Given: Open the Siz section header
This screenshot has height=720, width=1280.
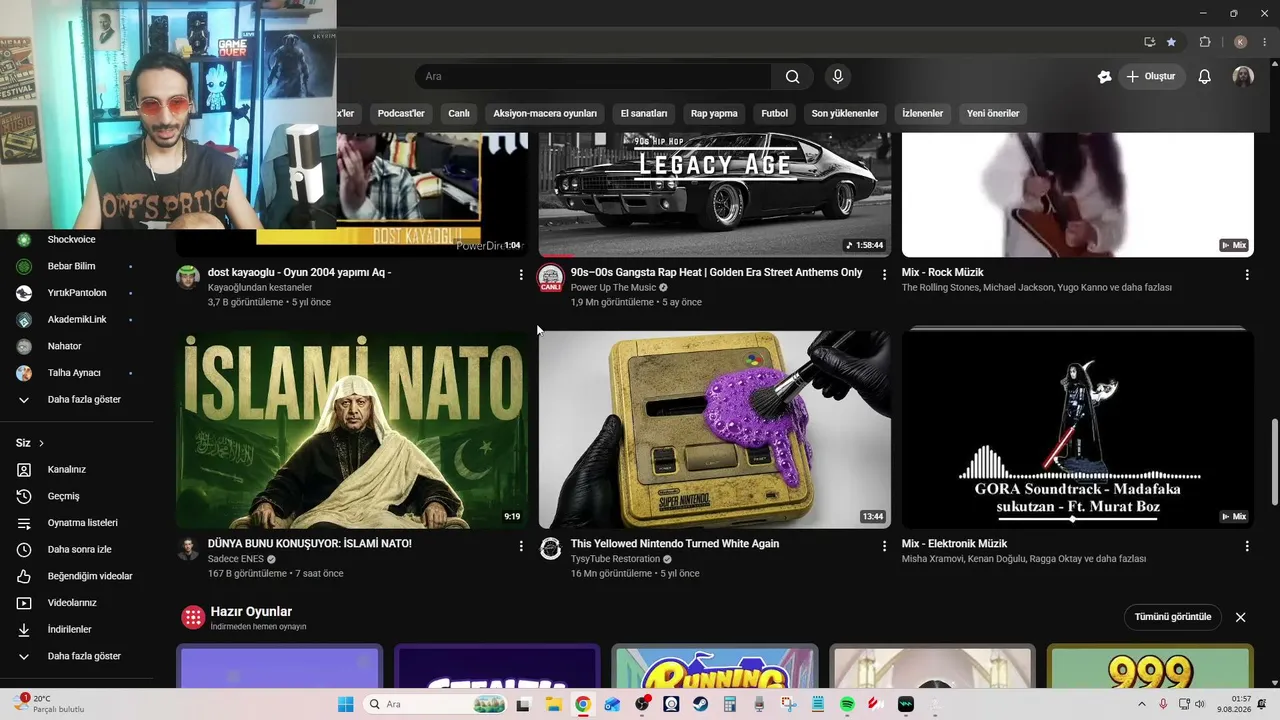Looking at the screenshot, I should (x=30, y=443).
